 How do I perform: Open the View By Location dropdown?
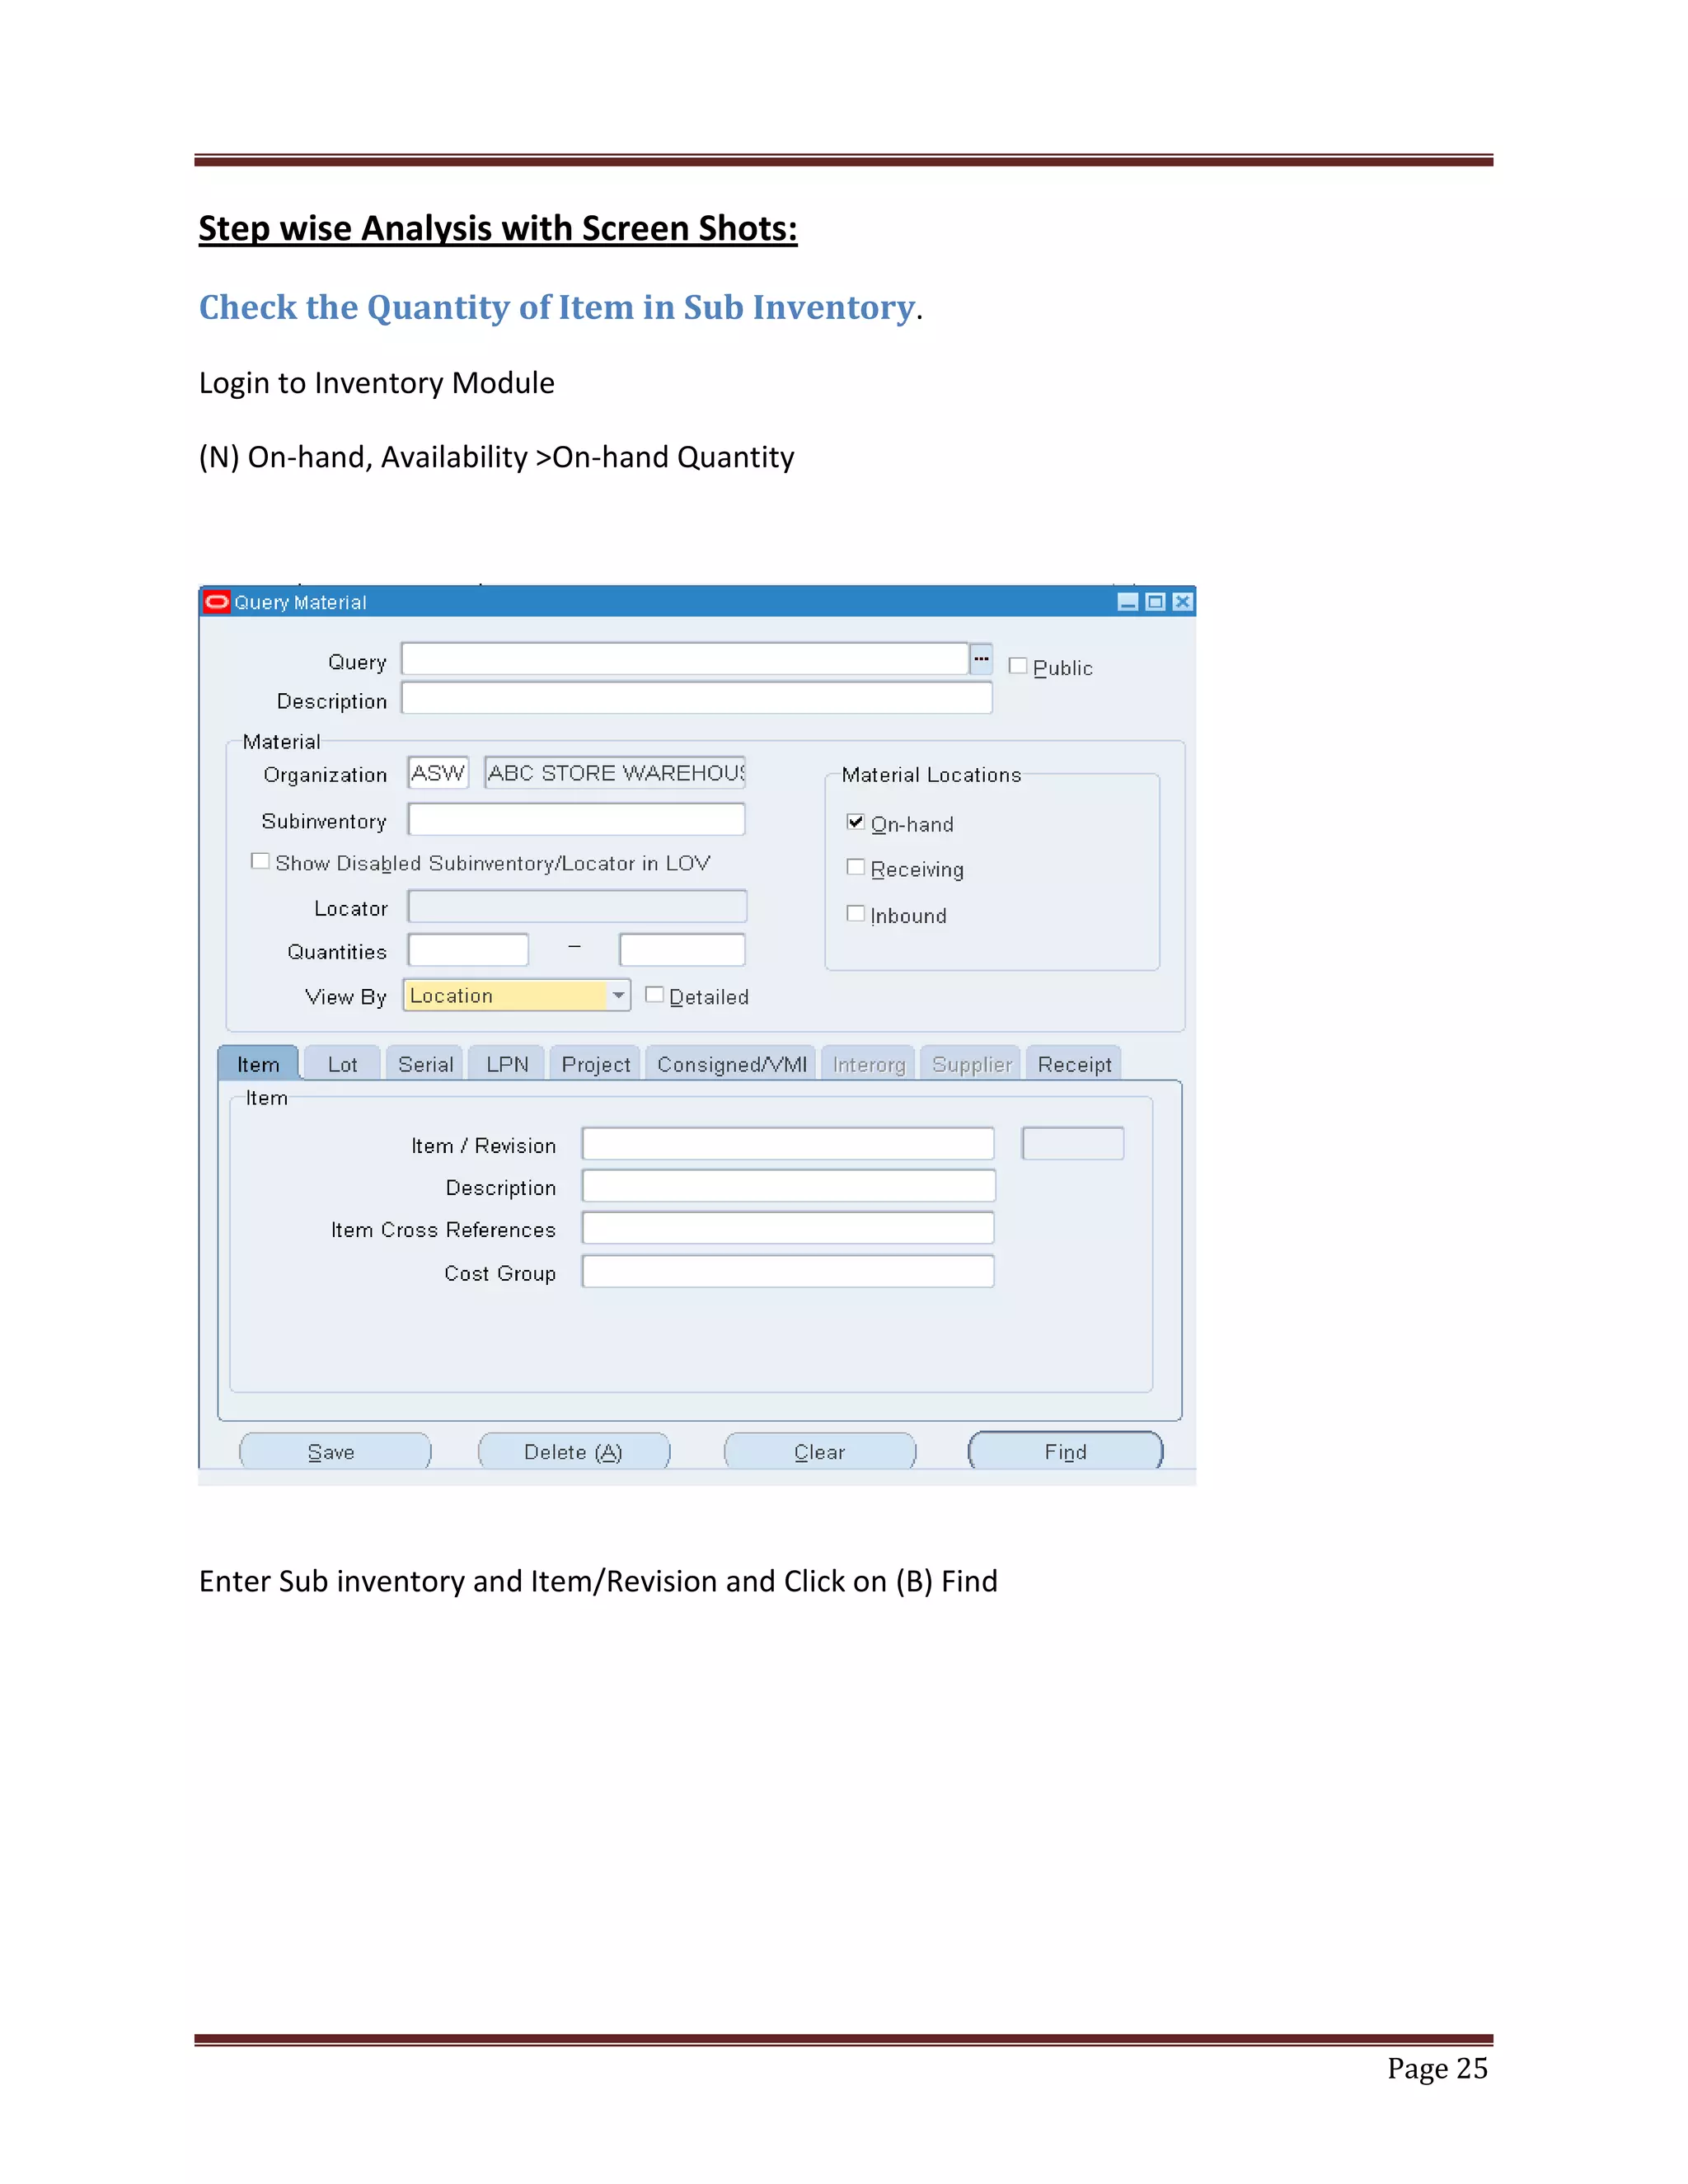[x=618, y=996]
